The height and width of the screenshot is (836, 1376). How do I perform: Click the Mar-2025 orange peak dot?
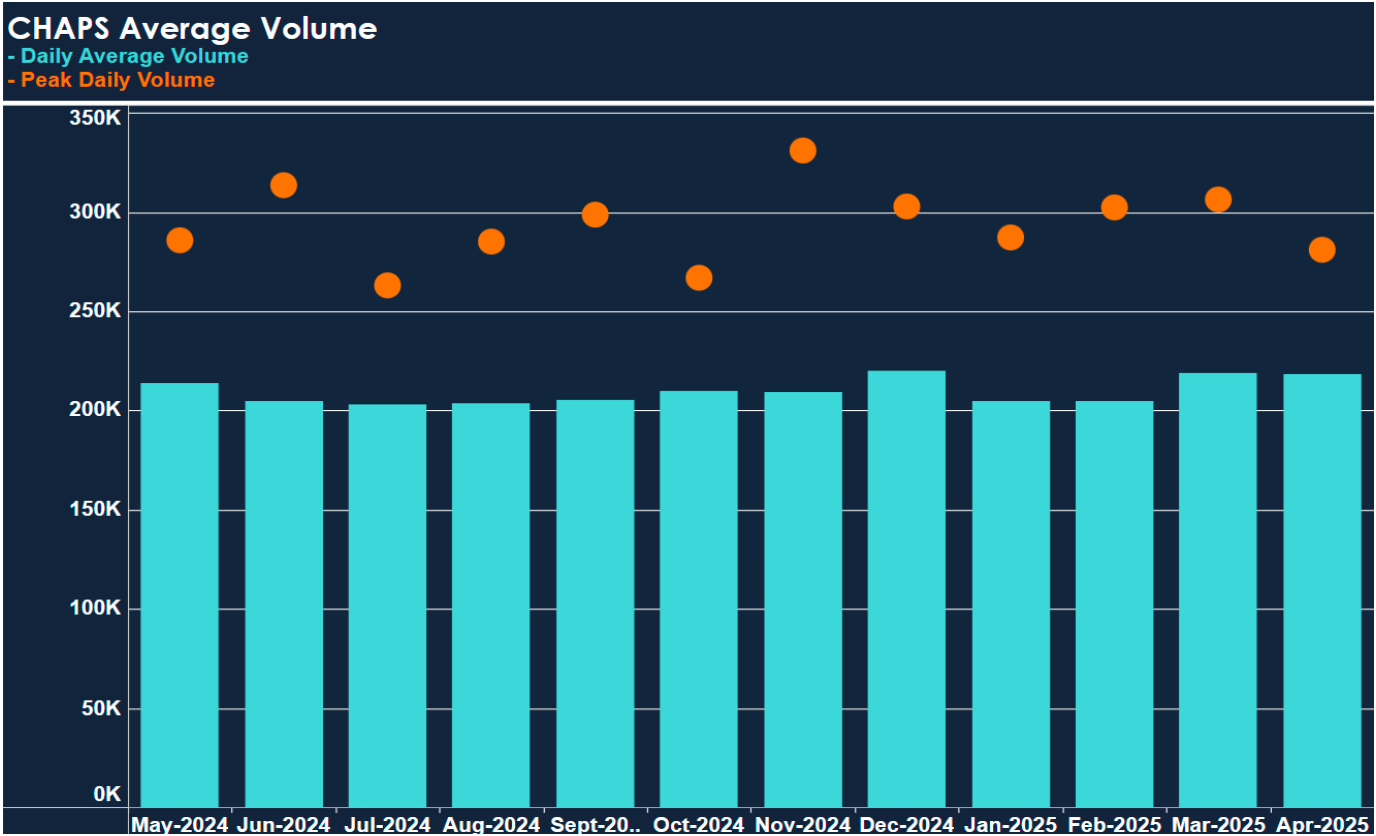click(1218, 199)
